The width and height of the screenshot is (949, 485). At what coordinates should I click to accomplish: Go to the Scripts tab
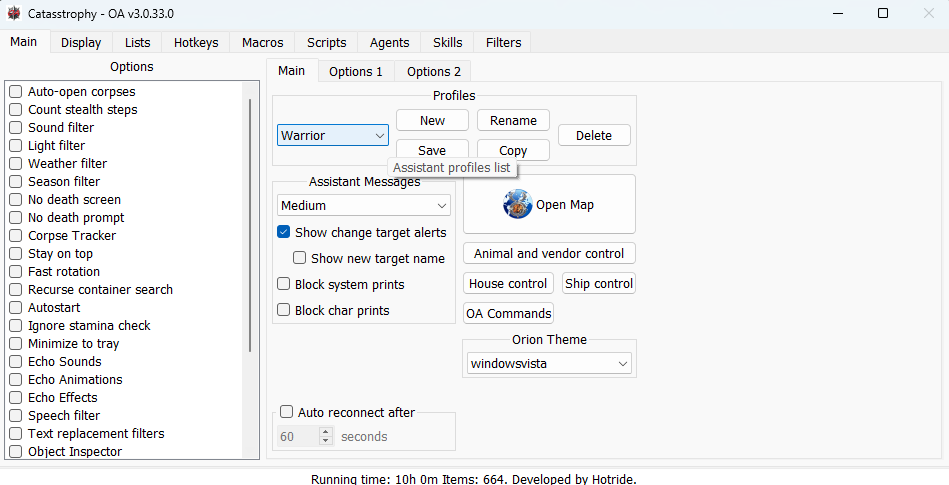[326, 42]
